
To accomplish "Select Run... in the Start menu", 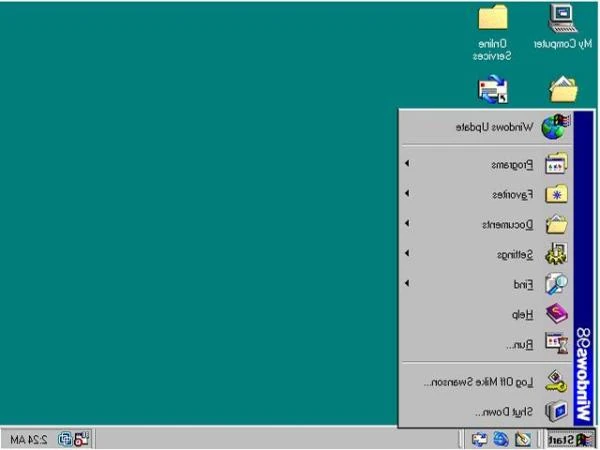I will (x=486, y=344).
